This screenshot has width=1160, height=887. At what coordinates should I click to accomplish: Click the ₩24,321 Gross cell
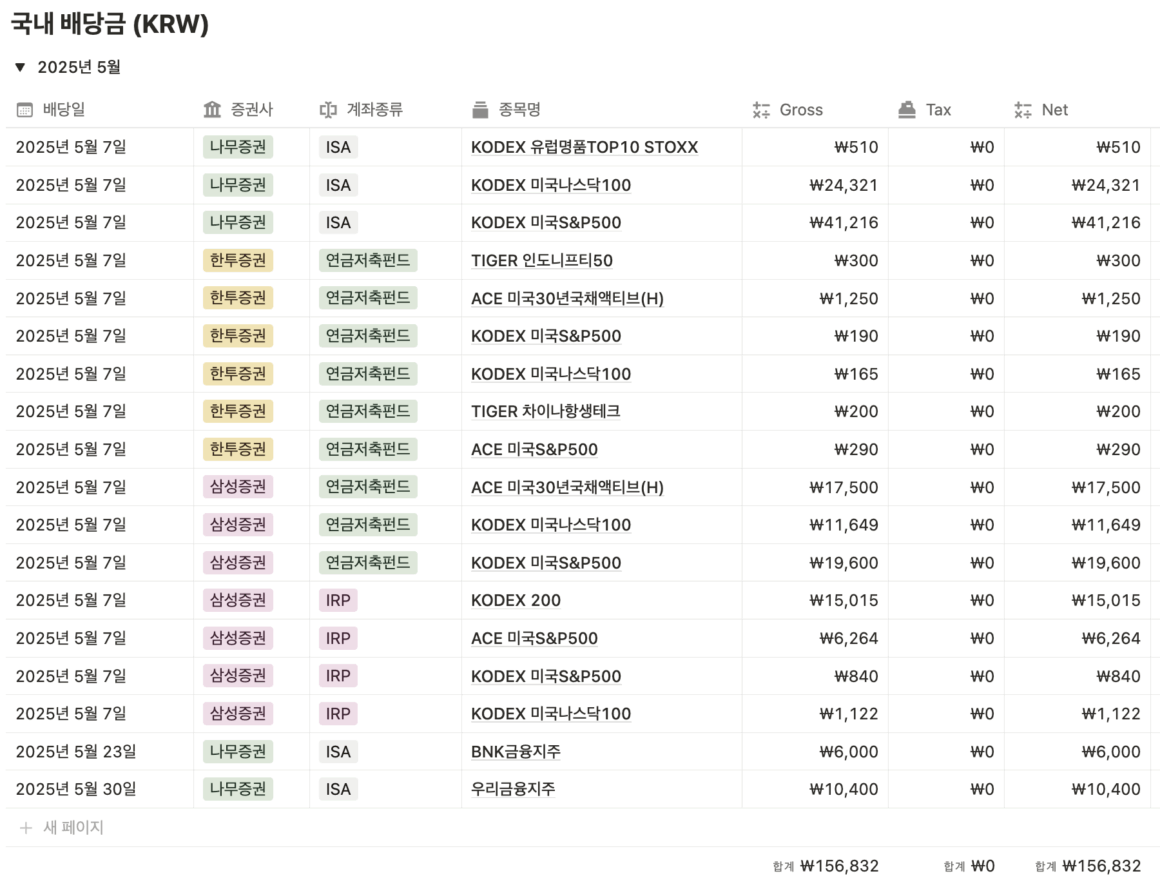815,185
